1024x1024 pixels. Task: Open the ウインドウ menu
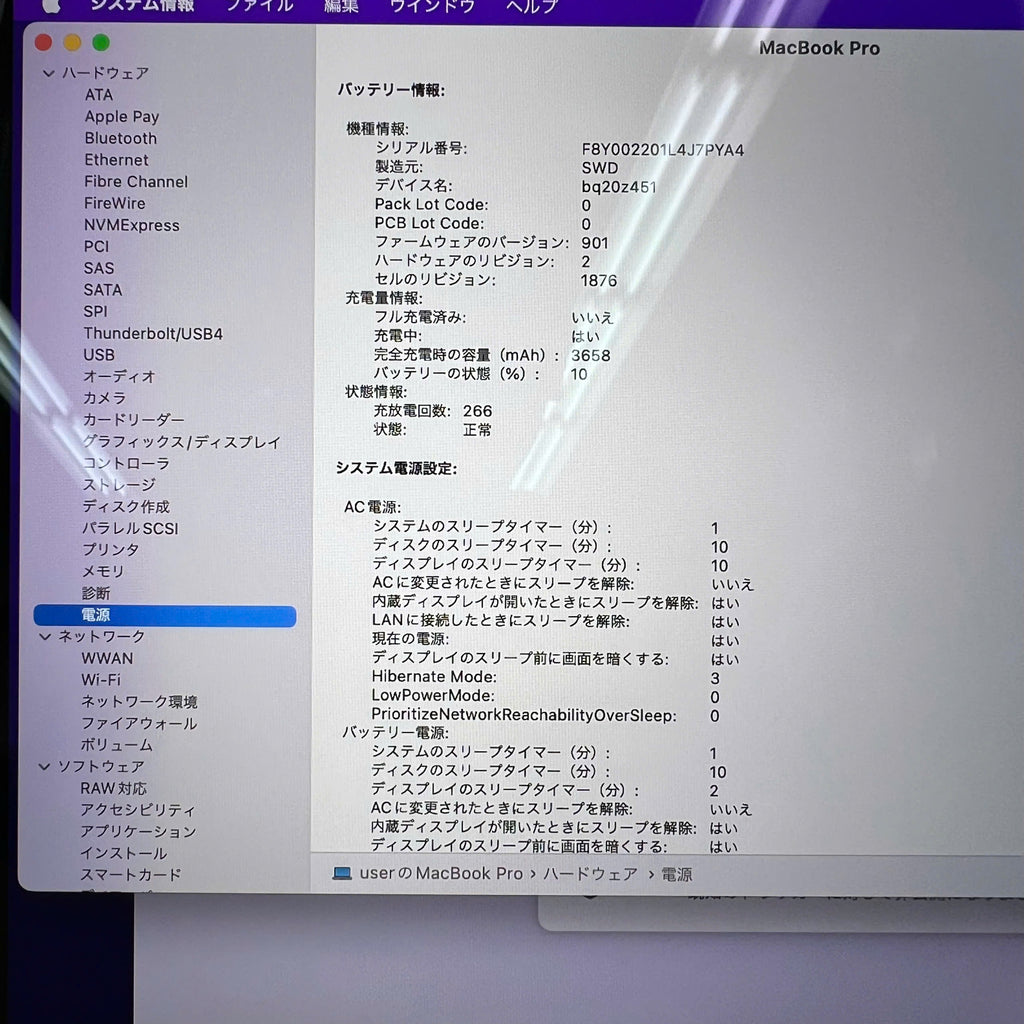(432, 5)
